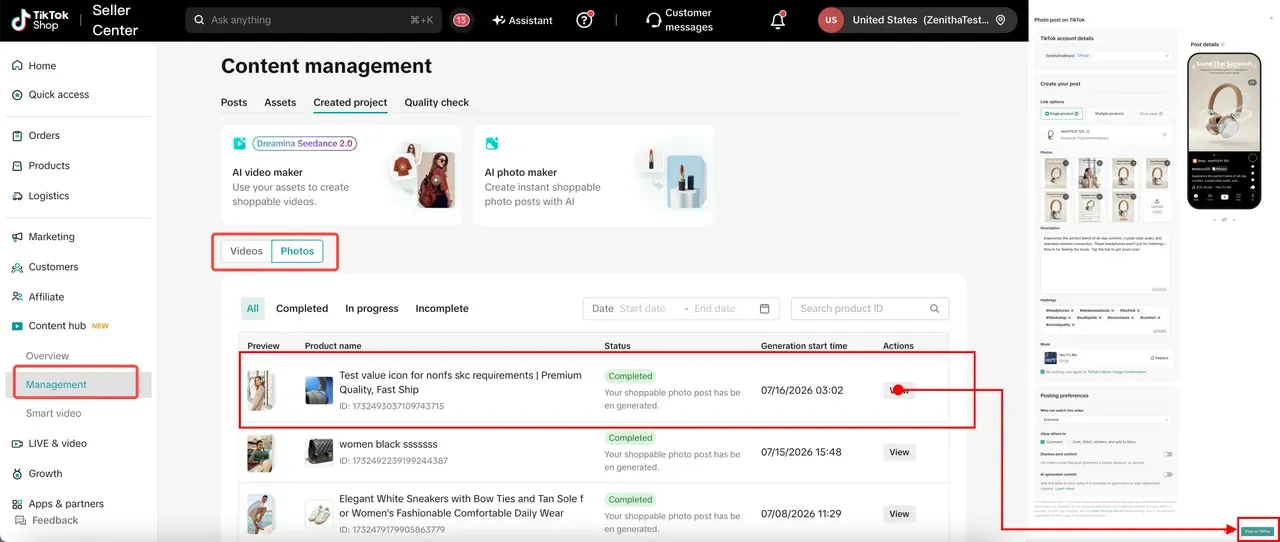
Task: Filter by In progress status
Action: pos(372,309)
